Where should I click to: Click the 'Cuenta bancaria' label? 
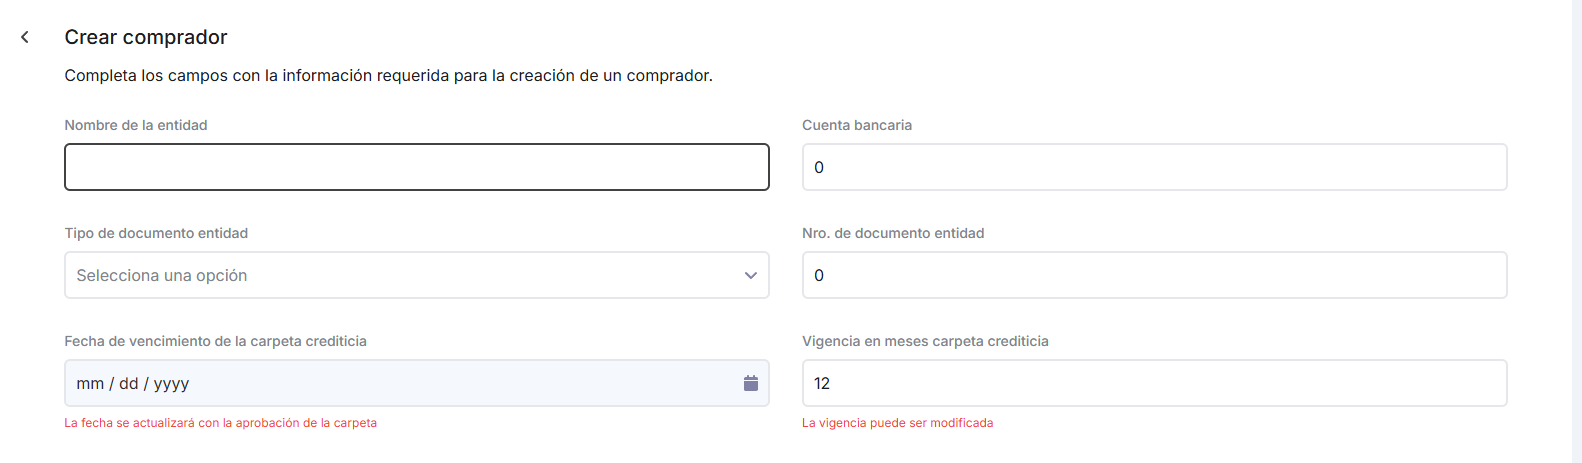pos(857,125)
